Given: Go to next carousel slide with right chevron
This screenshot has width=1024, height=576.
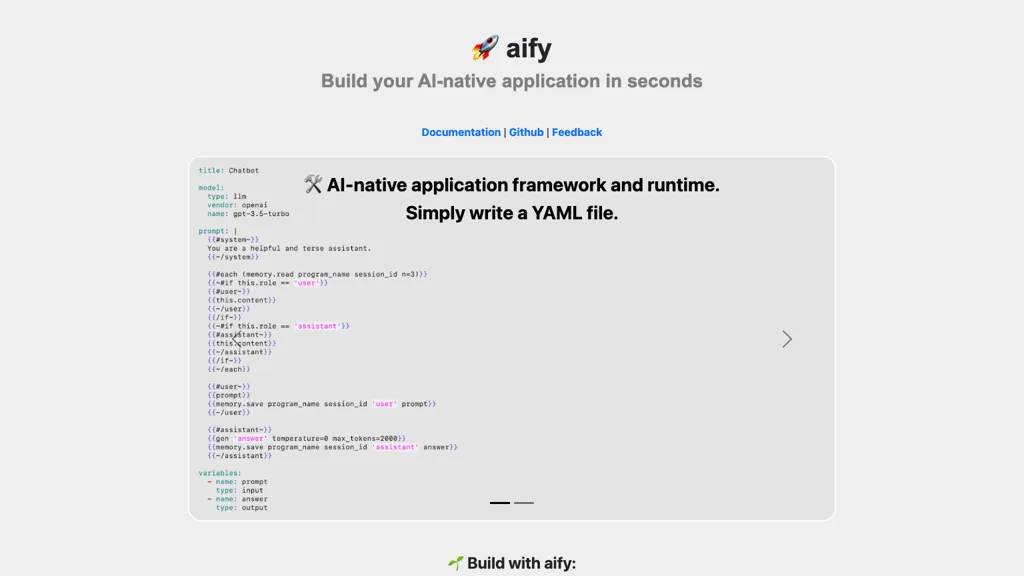Looking at the screenshot, I should [787, 339].
